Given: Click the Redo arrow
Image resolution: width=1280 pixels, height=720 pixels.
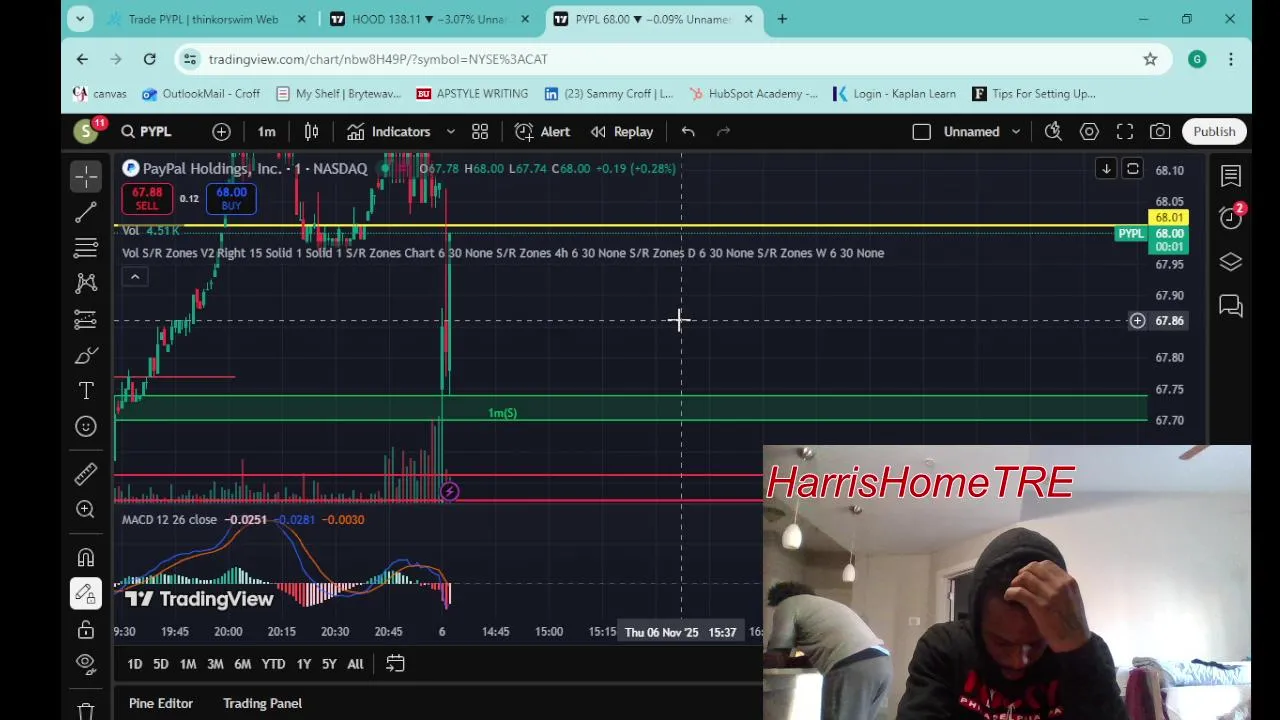Looking at the screenshot, I should click(724, 131).
